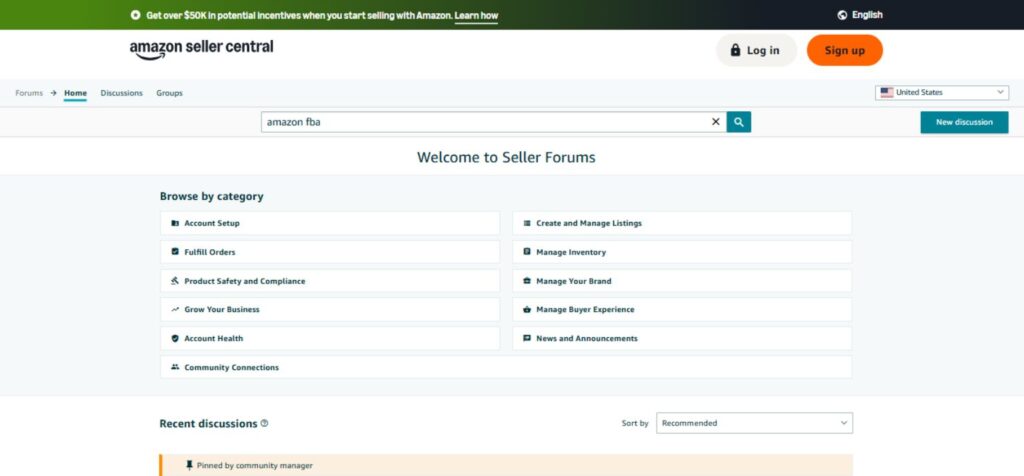The height and width of the screenshot is (476, 1024).
Task: Click the News and Announcements chat icon
Action: click(527, 338)
